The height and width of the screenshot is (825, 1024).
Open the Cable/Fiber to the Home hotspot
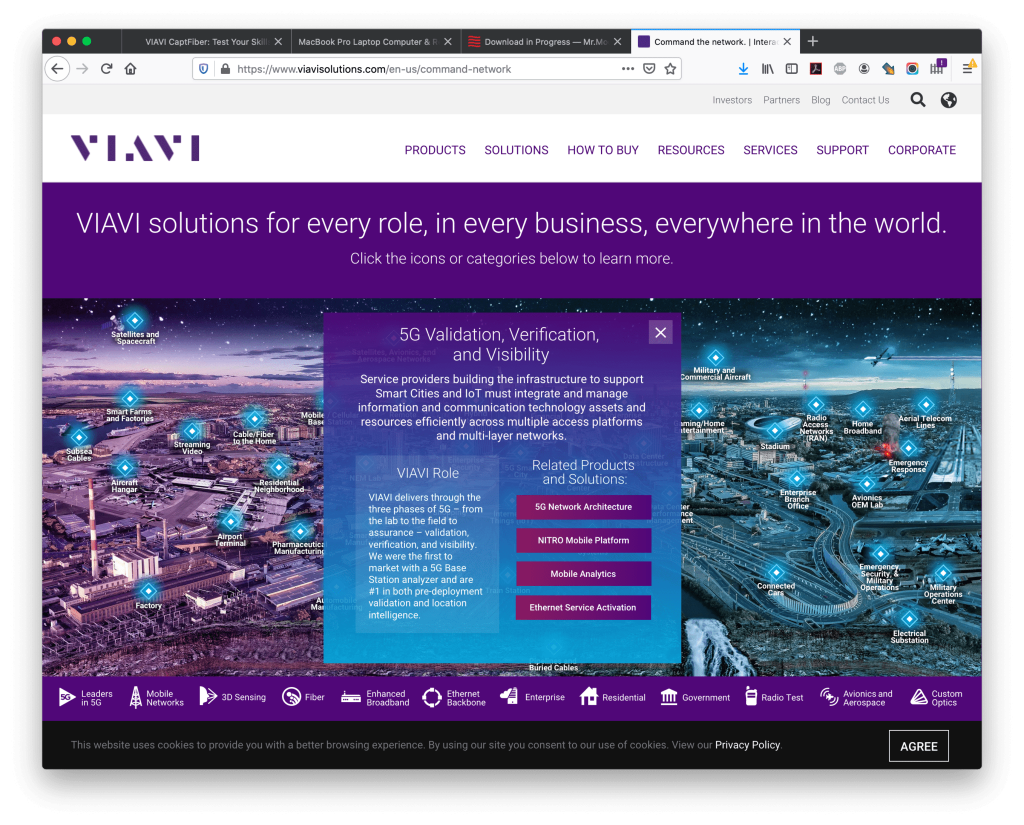pyautogui.click(x=255, y=418)
